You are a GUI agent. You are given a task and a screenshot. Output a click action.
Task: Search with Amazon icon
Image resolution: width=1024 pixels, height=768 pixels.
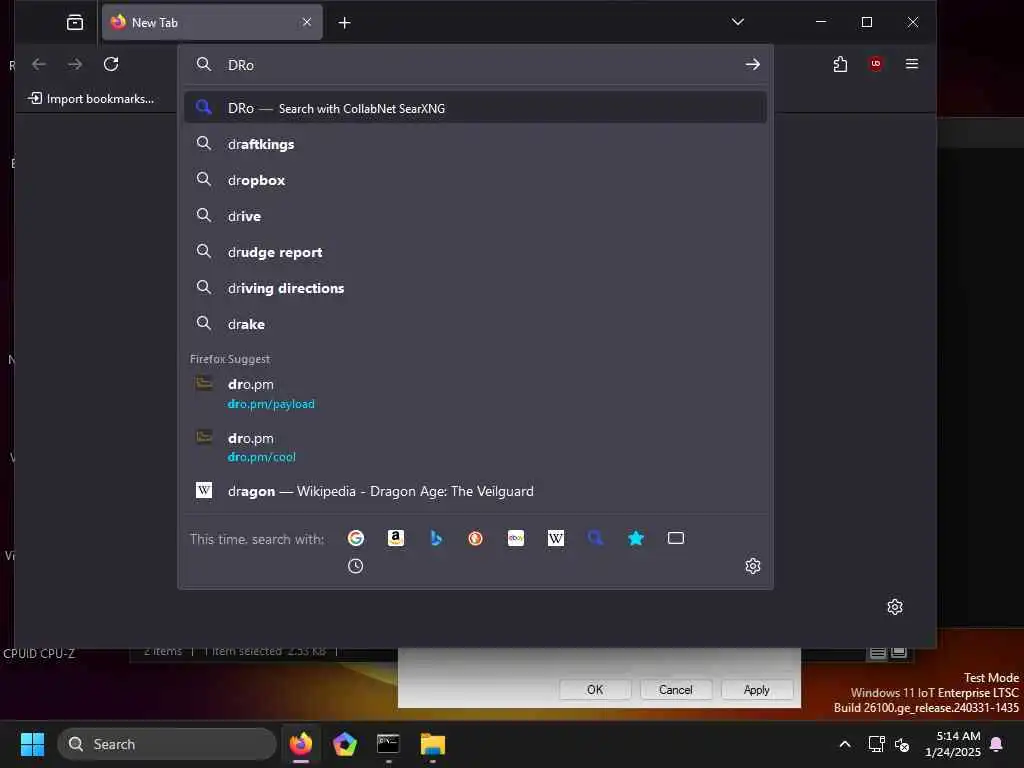tap(396, 538)
